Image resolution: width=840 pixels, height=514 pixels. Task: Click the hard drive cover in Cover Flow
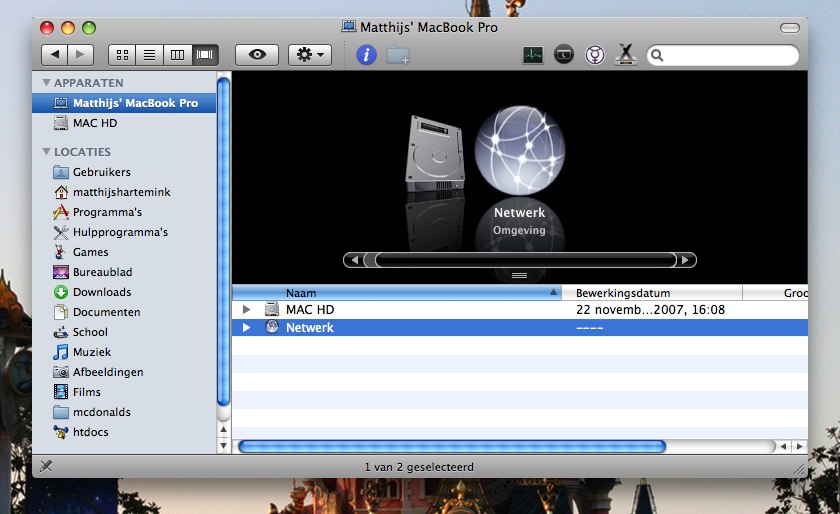[x=435, y=153]
